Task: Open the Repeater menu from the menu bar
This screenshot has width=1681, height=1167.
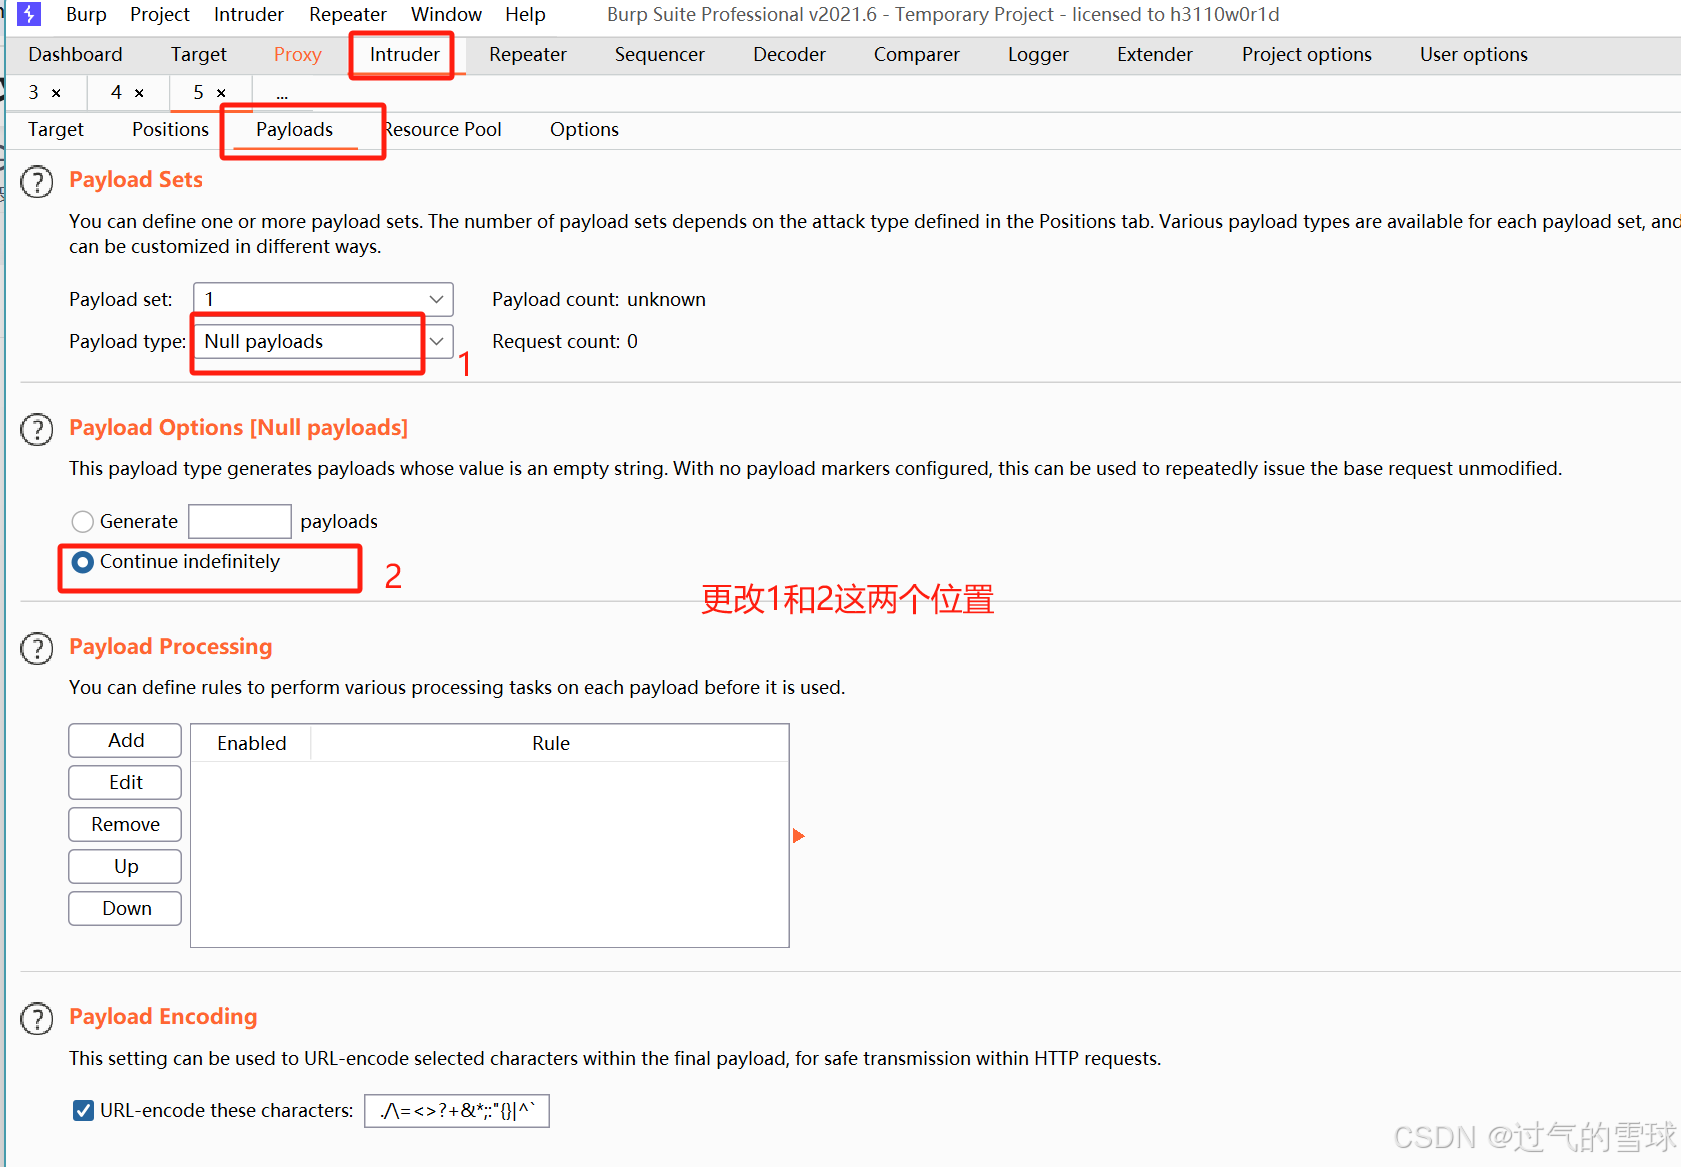Action: coord(347,14)
